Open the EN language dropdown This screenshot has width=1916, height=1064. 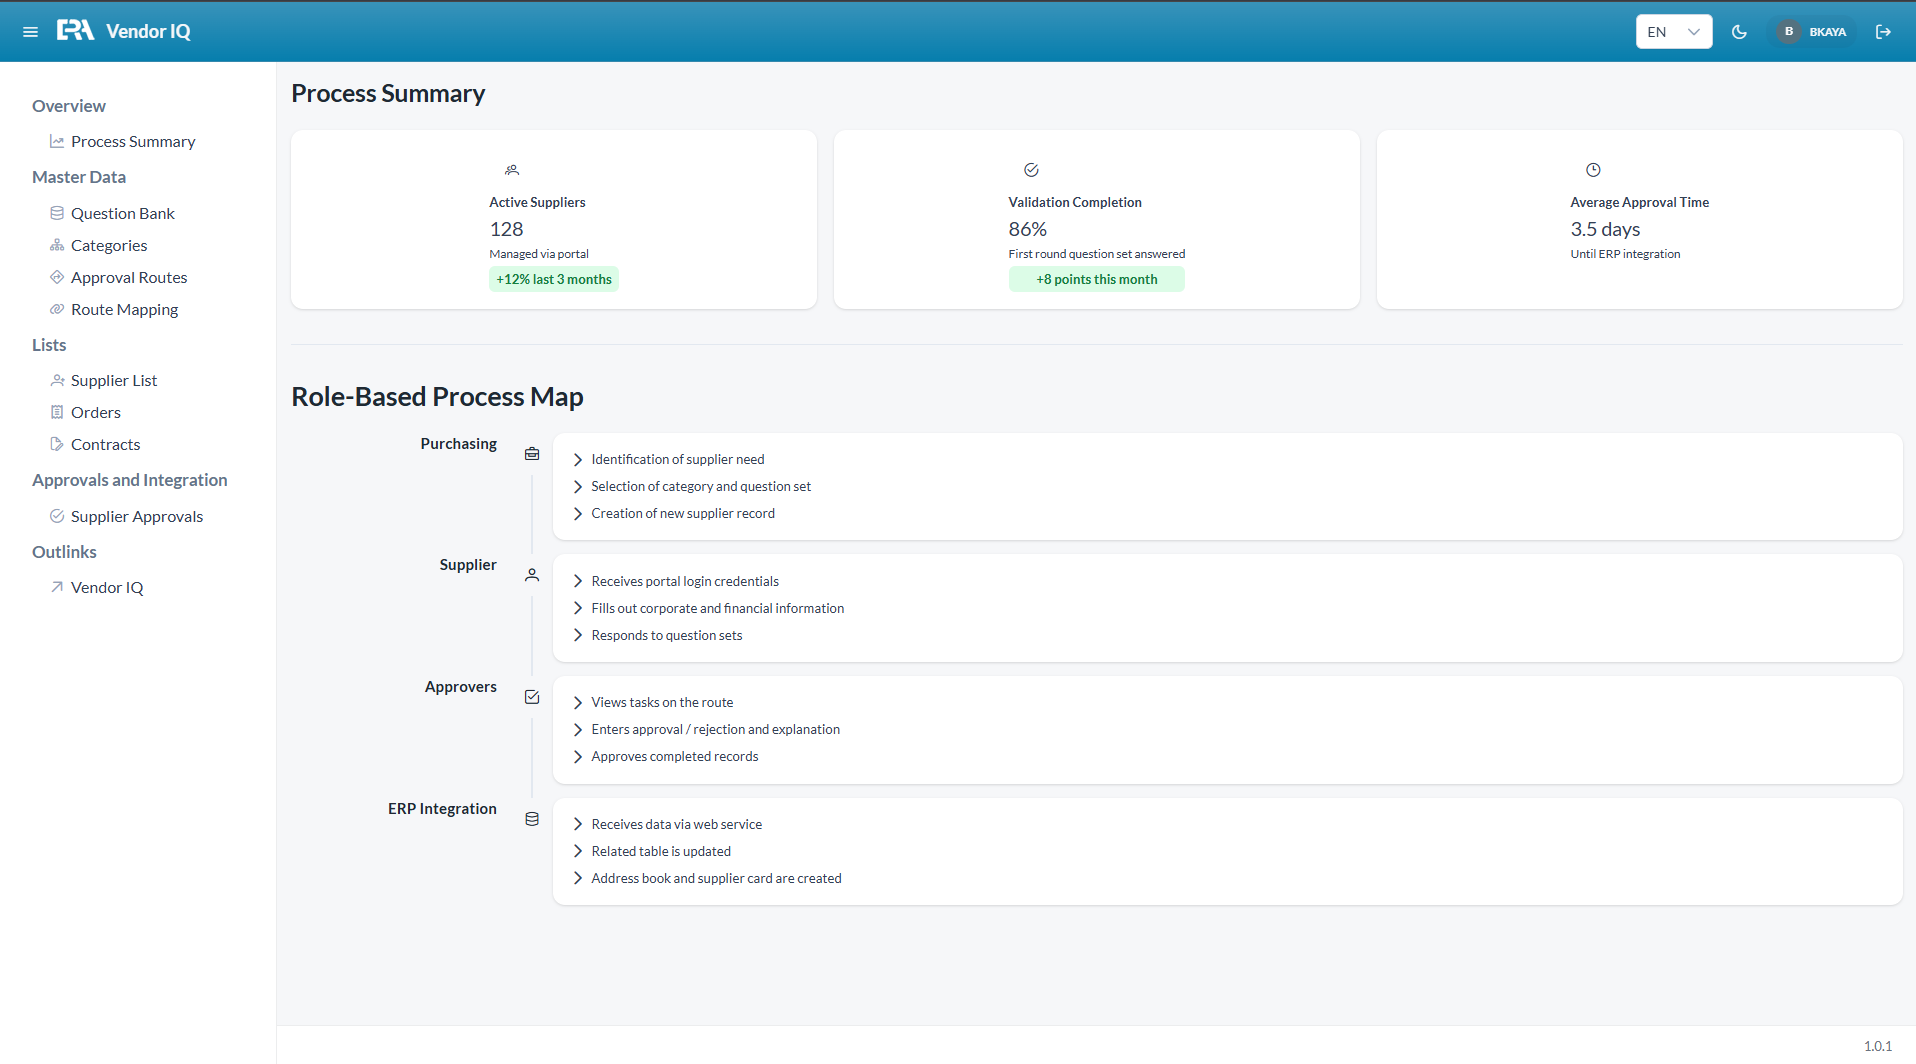tap(1674, 32)
